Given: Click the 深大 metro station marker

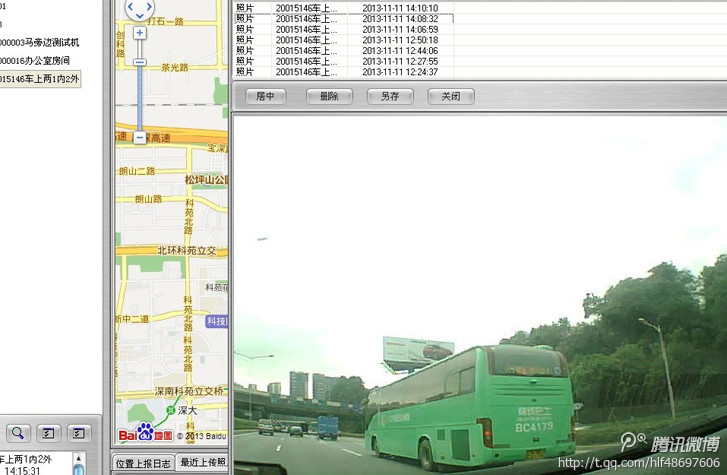Looking at the screenshot, I should point(170,410).
